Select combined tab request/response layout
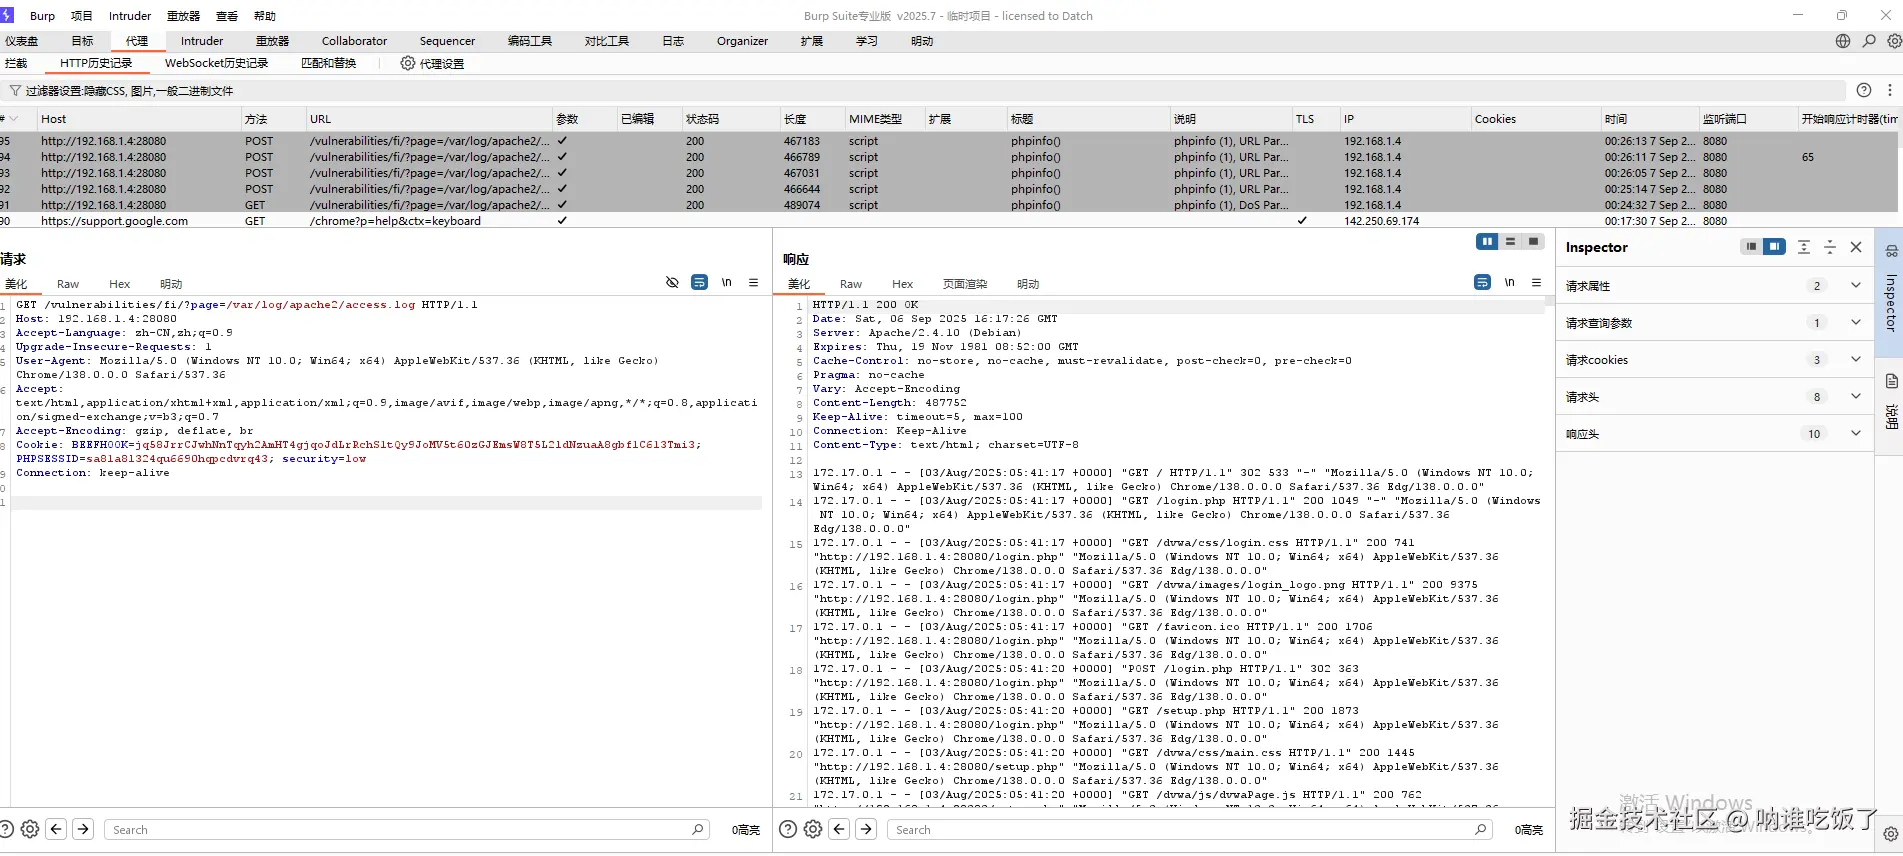This screenshot has width=1903, height=856. click(x=1533, y=242)
